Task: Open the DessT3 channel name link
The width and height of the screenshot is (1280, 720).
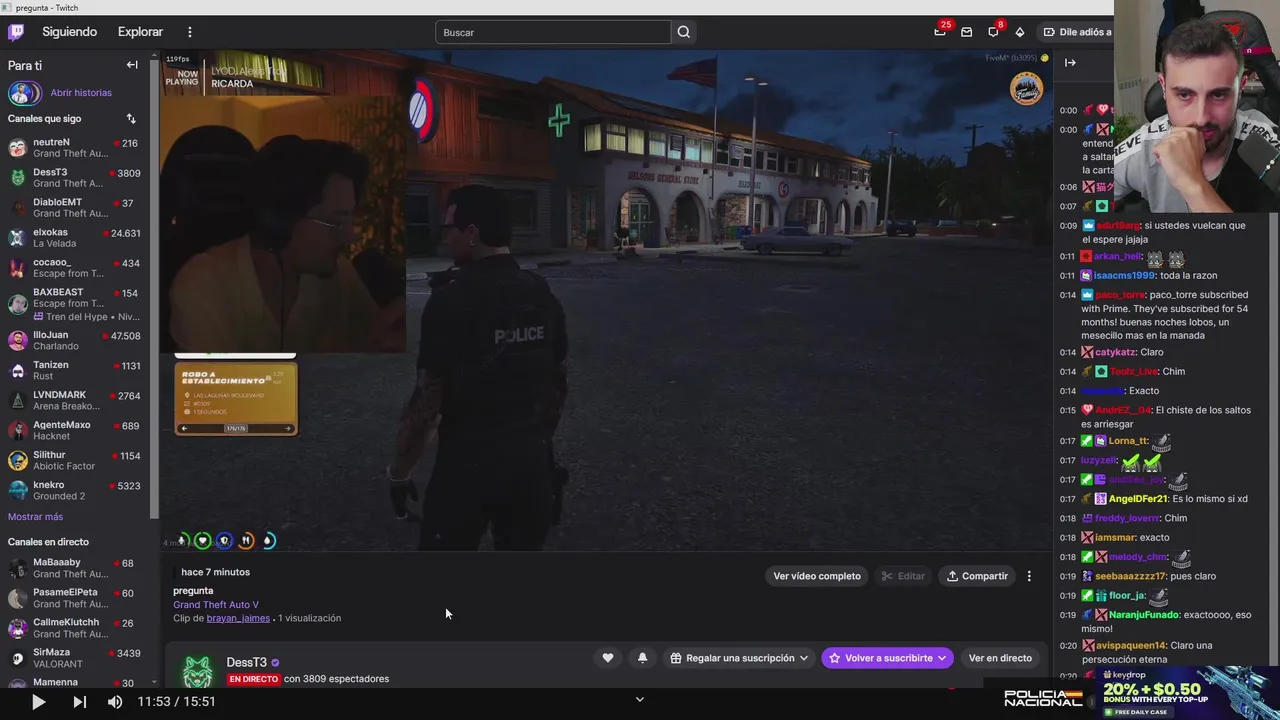Action: (x=246, y=662)
